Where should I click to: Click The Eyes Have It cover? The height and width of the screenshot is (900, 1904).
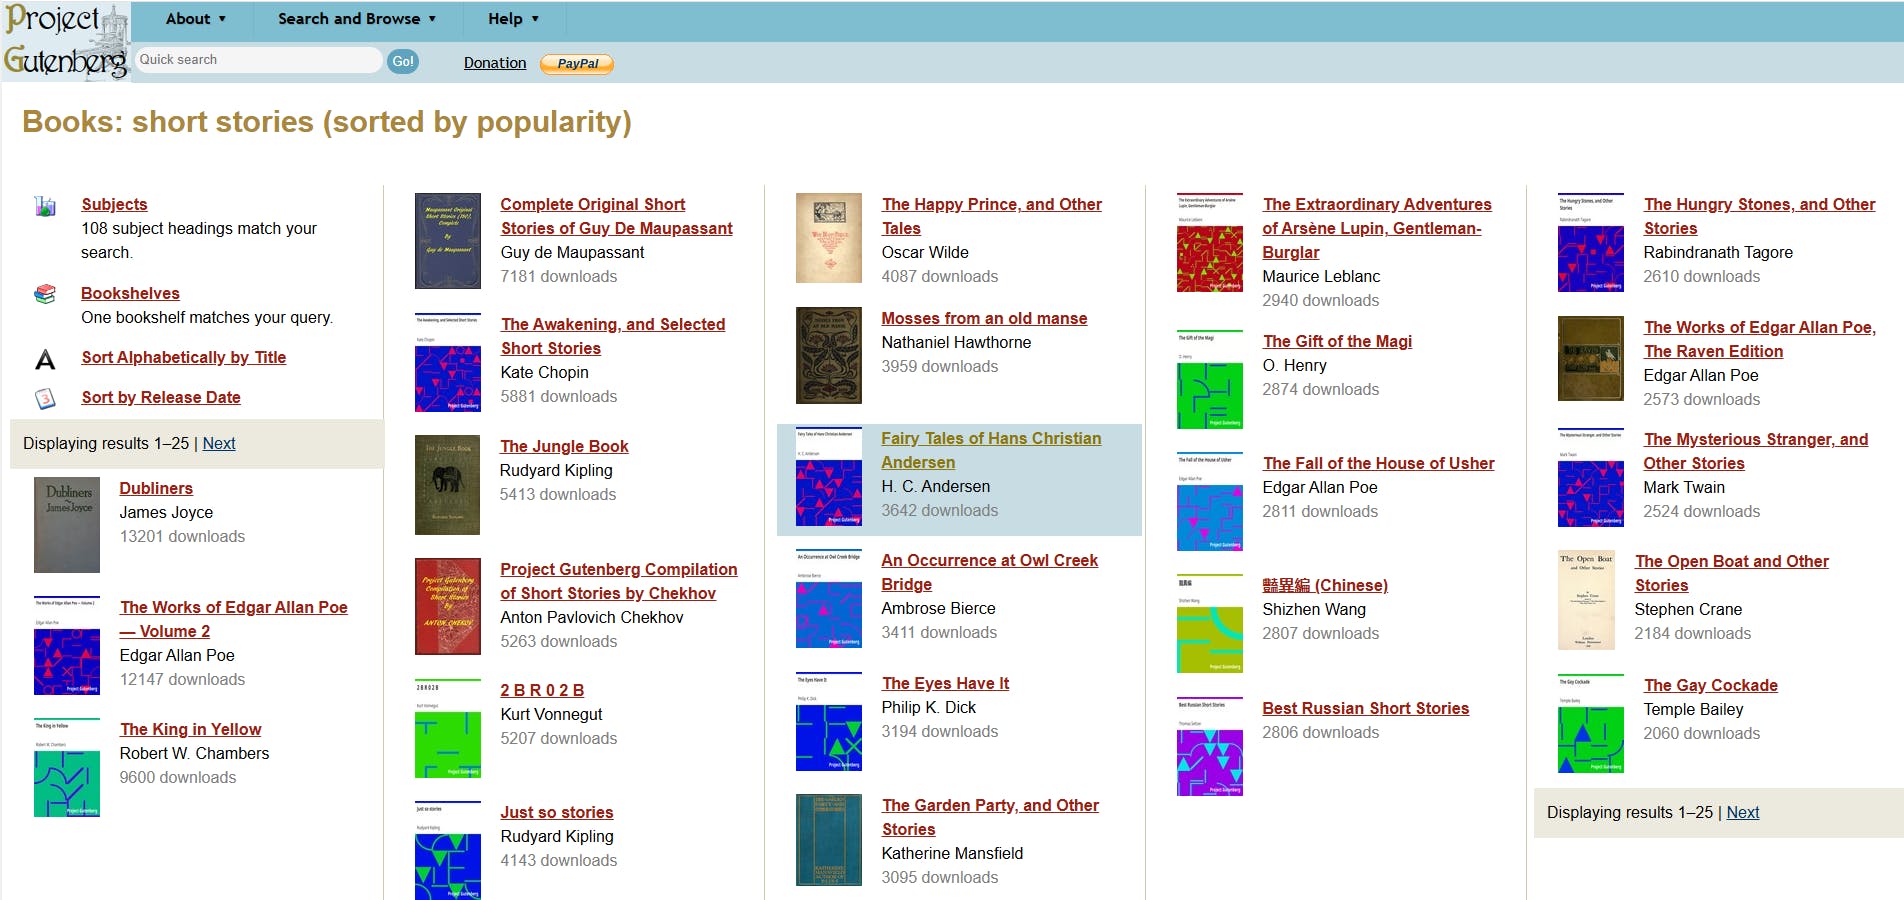point(829,722)
